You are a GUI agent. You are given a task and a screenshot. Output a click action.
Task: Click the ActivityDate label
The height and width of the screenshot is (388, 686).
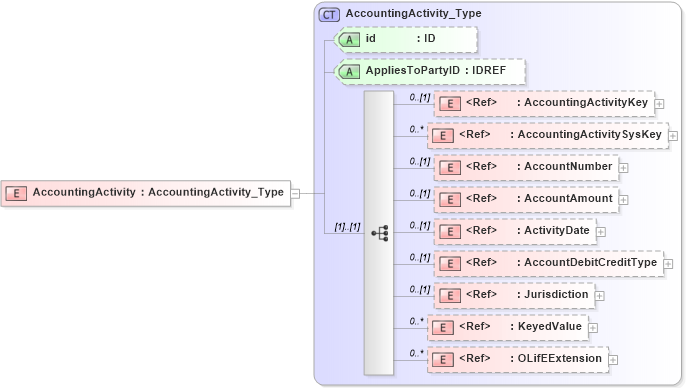[x=556, y=231]
